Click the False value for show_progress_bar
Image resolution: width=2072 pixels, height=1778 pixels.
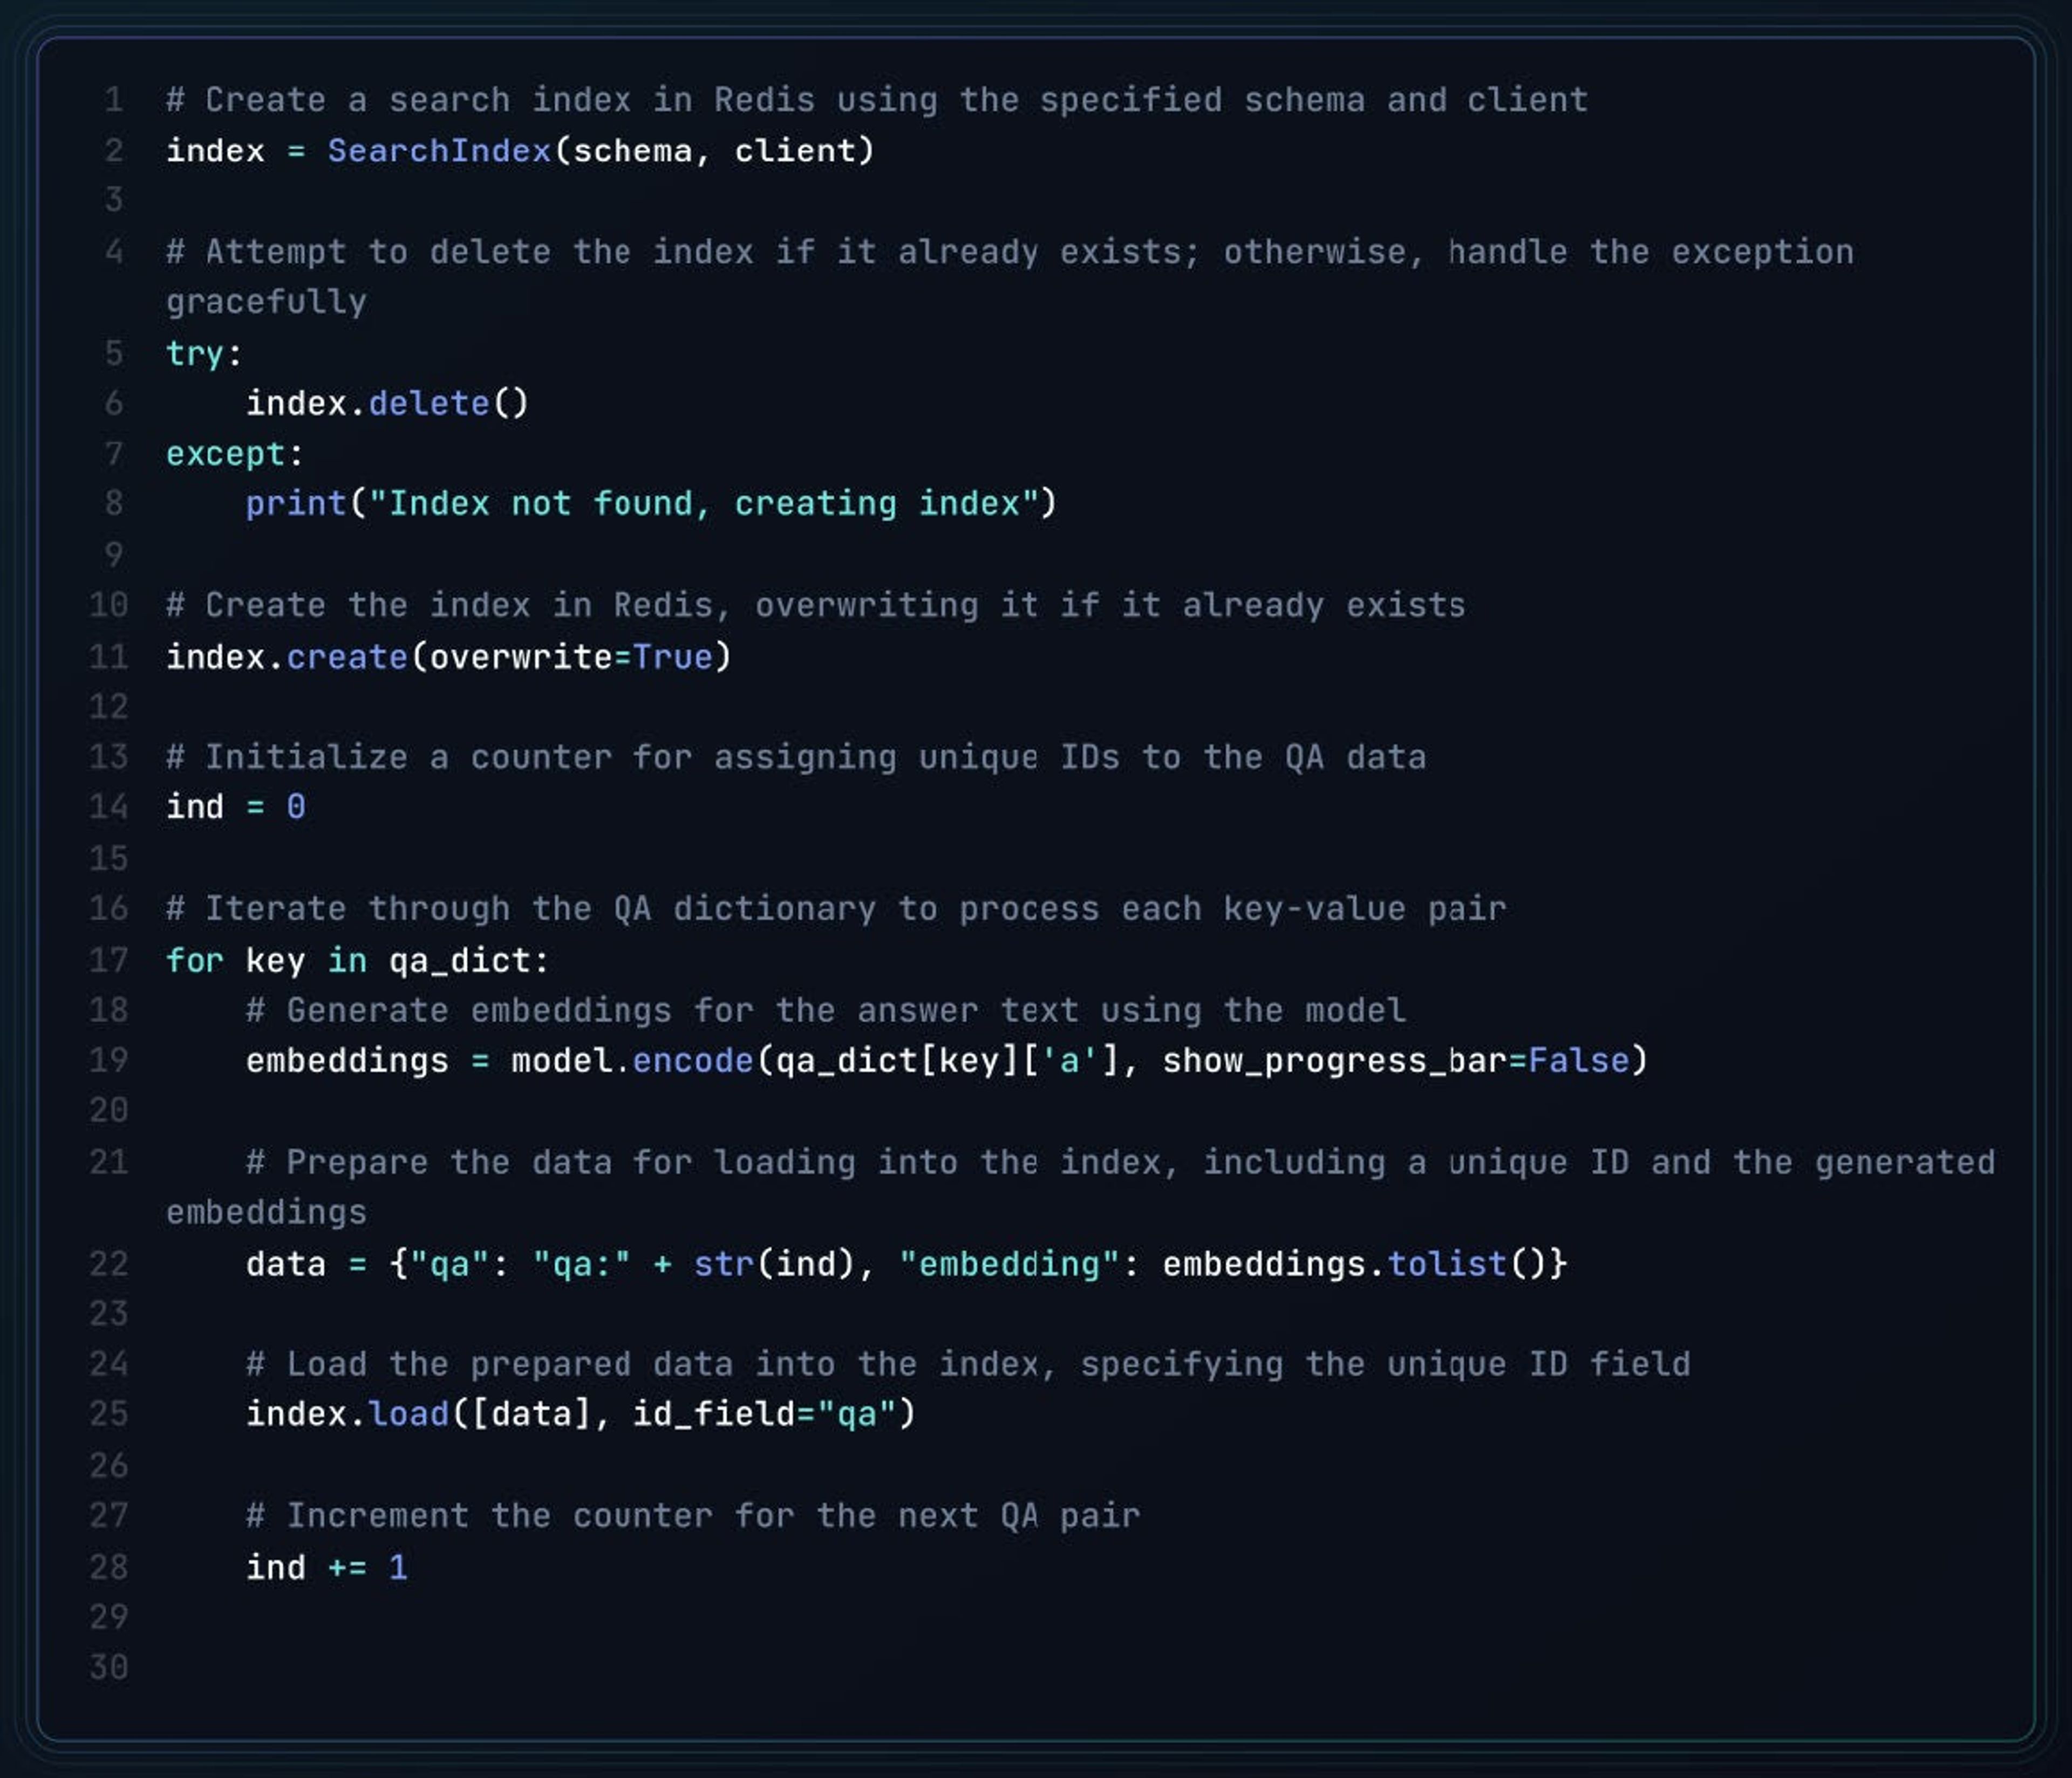tap(1579, 1060)
